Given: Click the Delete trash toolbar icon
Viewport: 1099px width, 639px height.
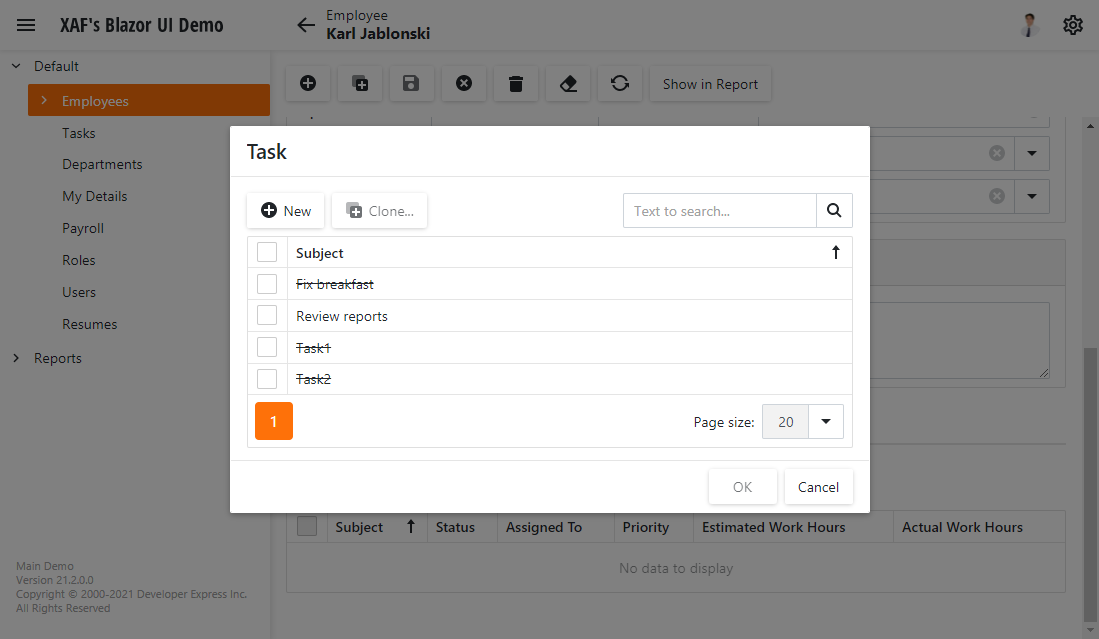Looking at the screenshot, I should [516, 83].
